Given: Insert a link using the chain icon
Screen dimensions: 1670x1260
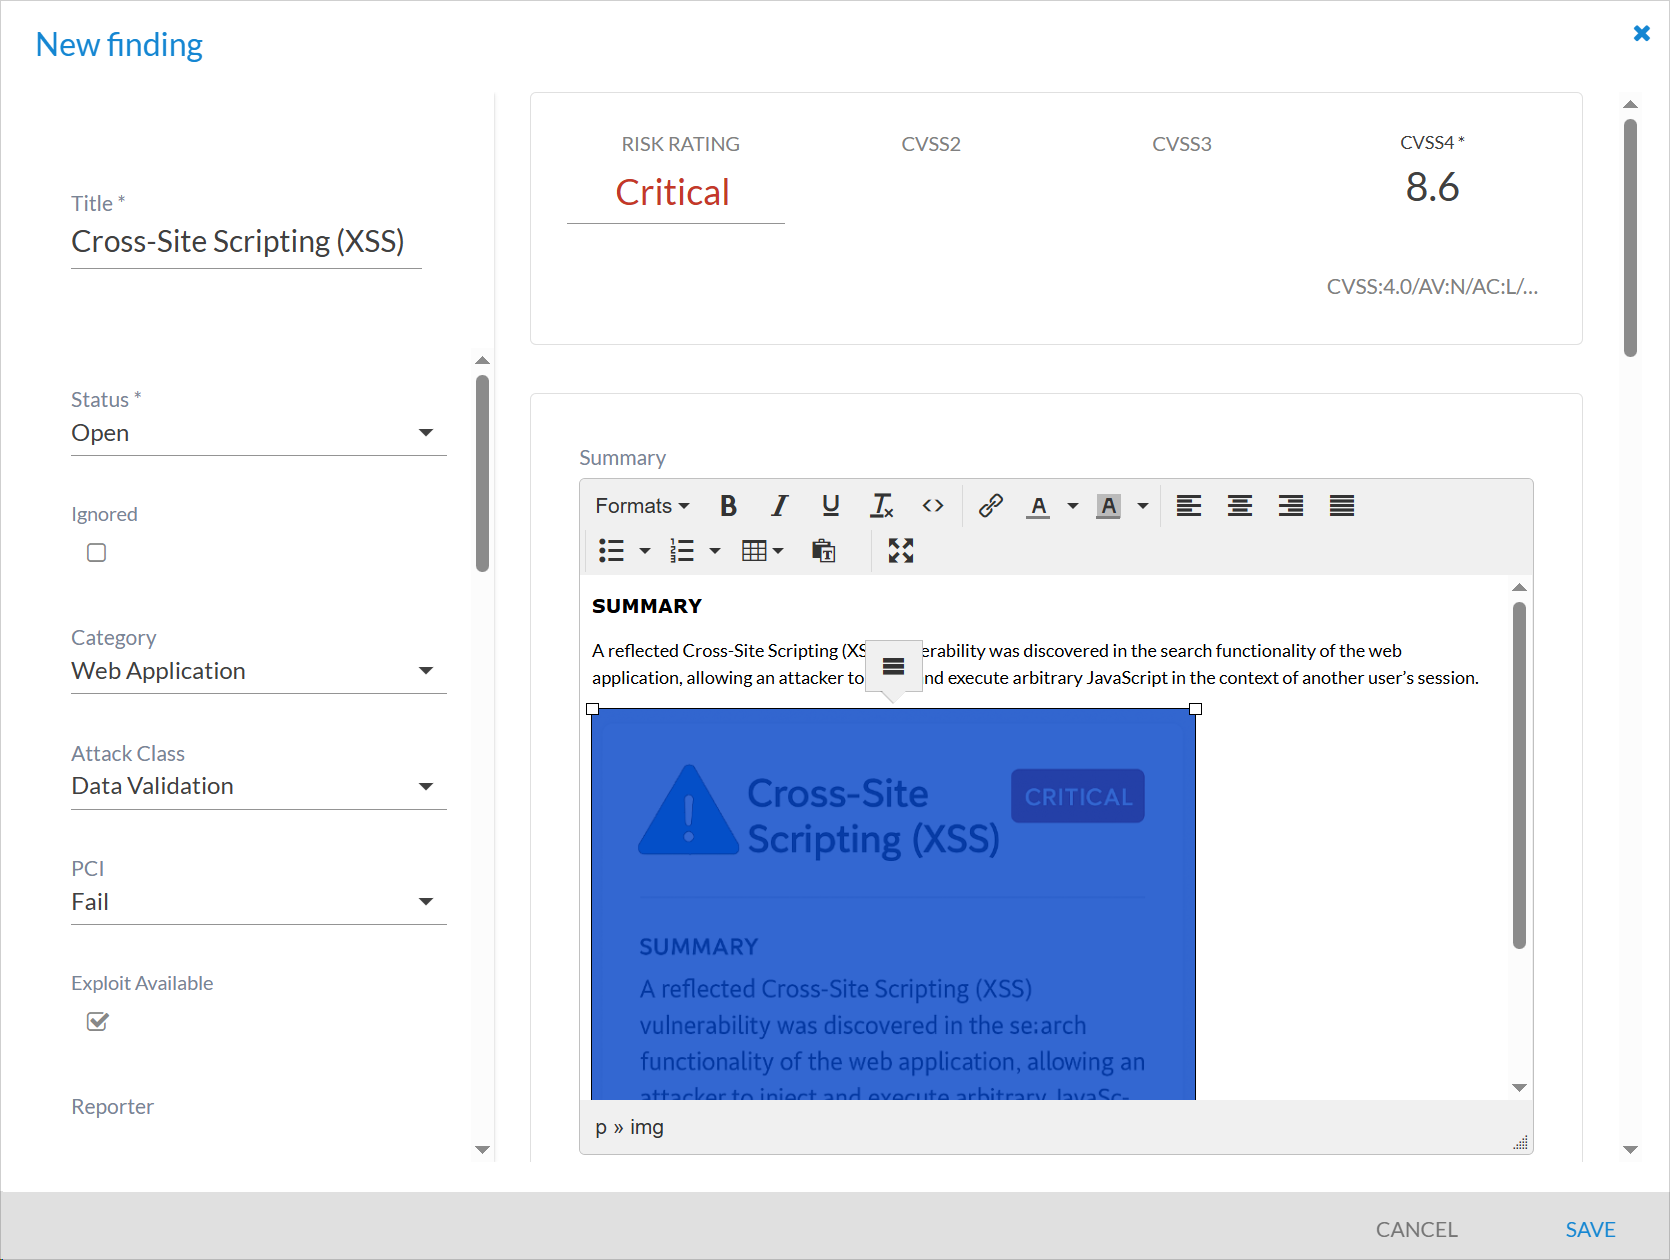Looking at the screenshot, I should pos(990,506).
